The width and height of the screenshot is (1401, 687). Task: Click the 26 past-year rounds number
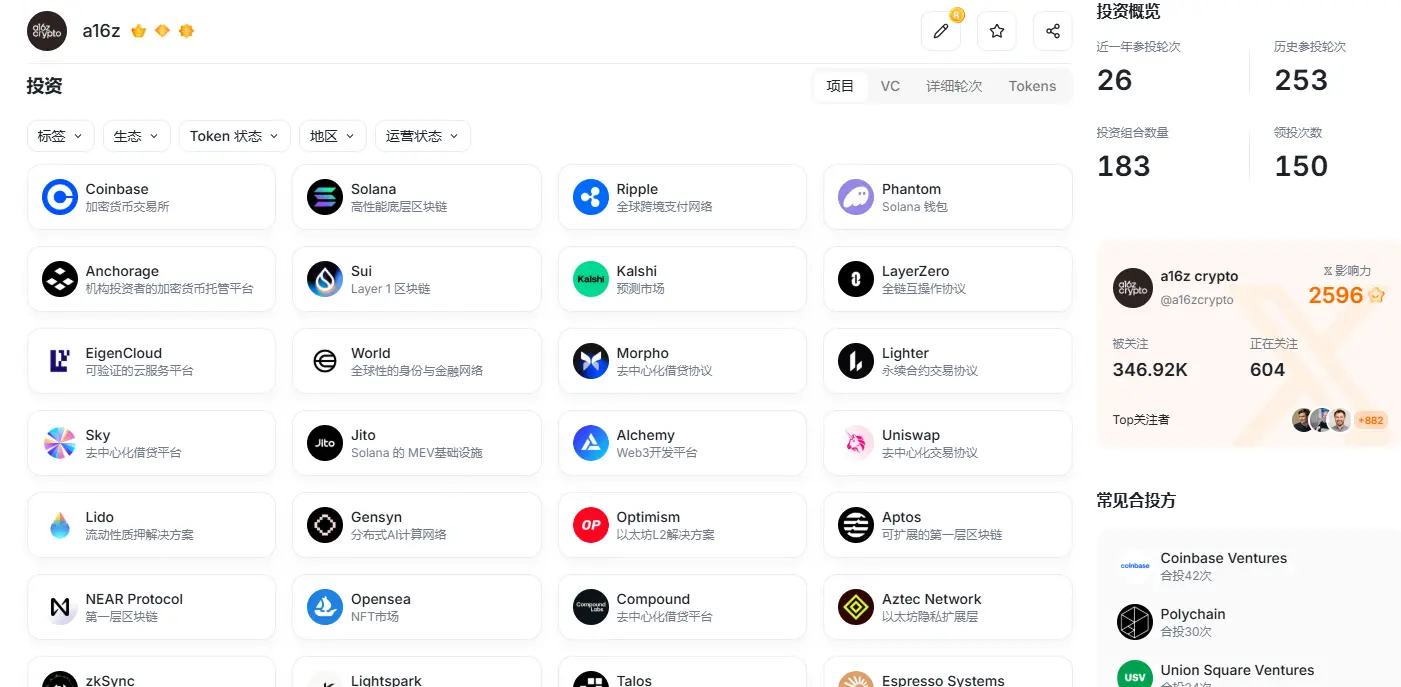coord(1115,80)
